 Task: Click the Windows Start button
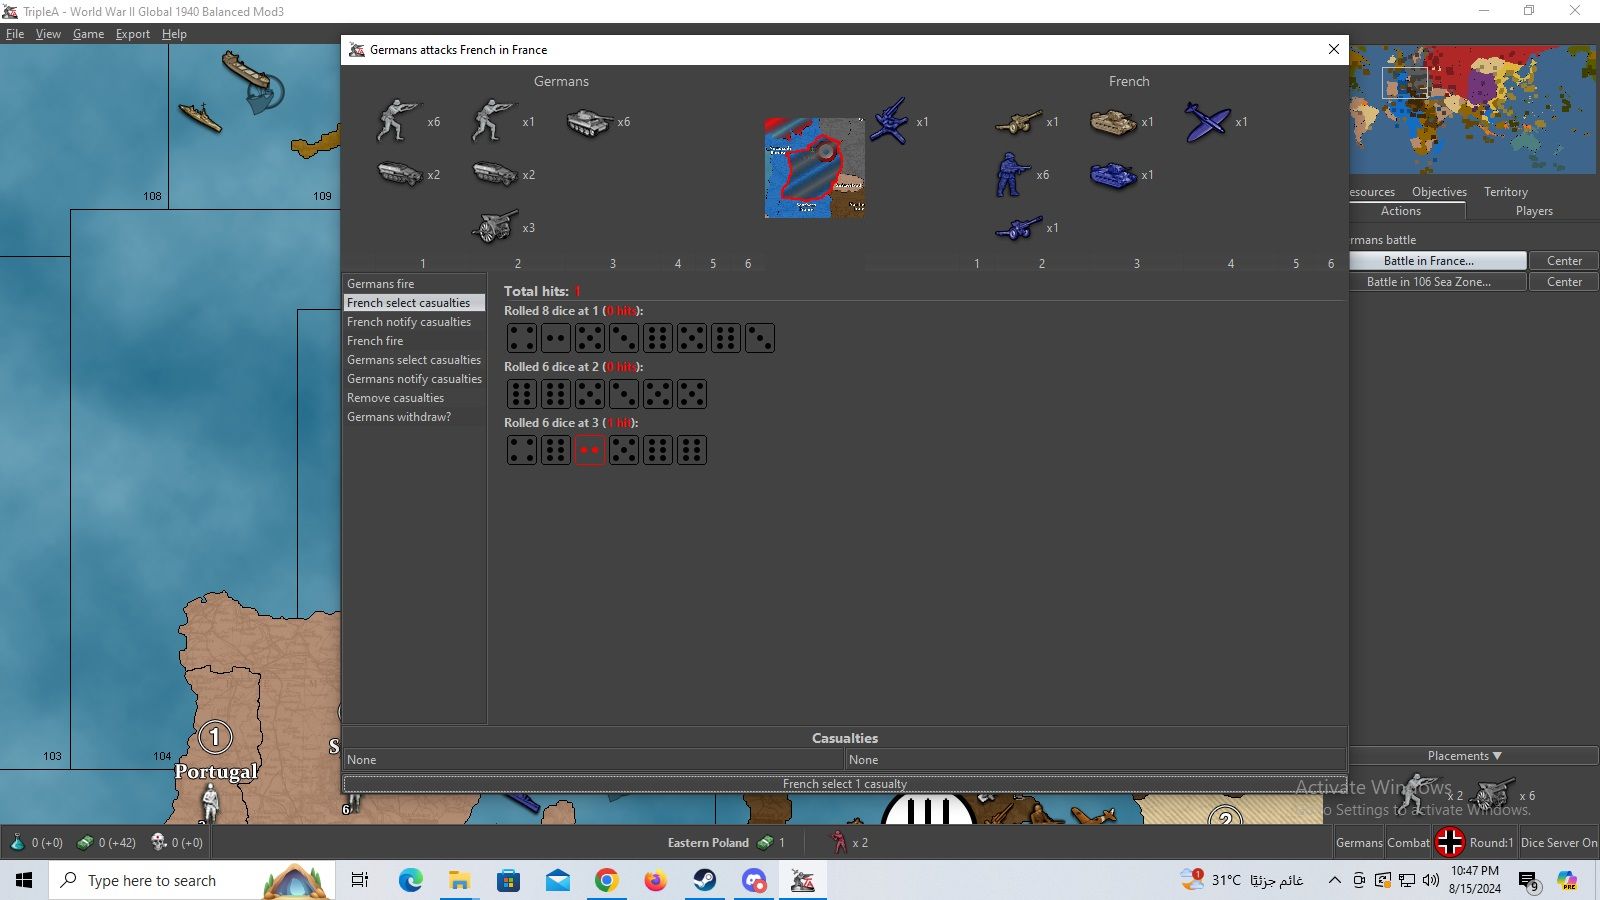coord(24,880)
